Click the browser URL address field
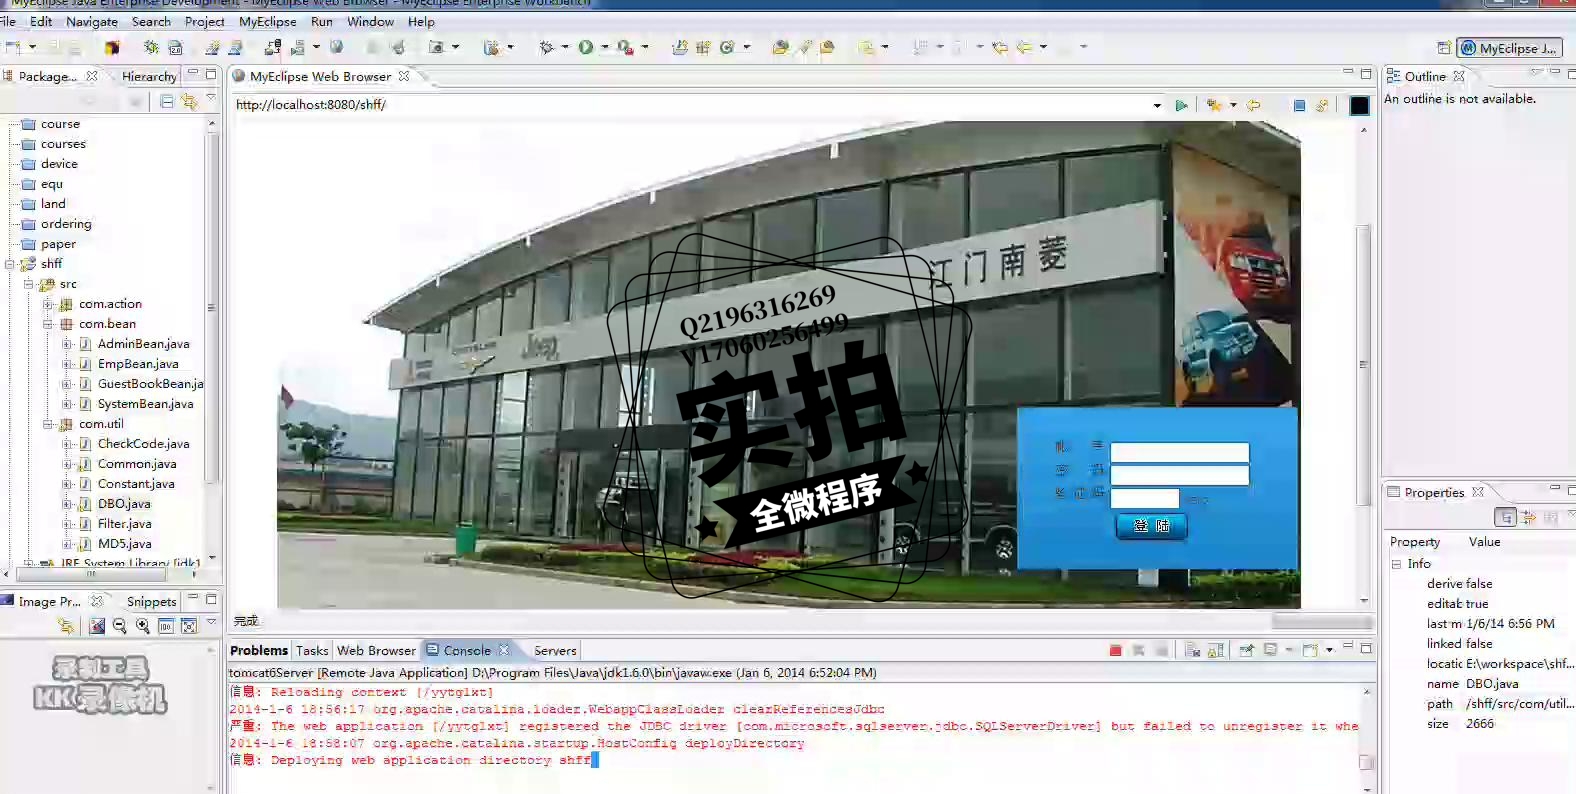The image size is (1576, 794). (690, 105)
